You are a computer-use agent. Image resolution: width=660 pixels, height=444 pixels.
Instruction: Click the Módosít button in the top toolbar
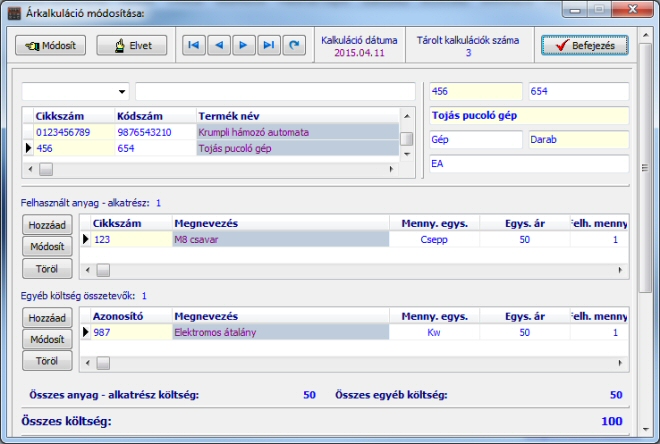(x=51, y=45)
